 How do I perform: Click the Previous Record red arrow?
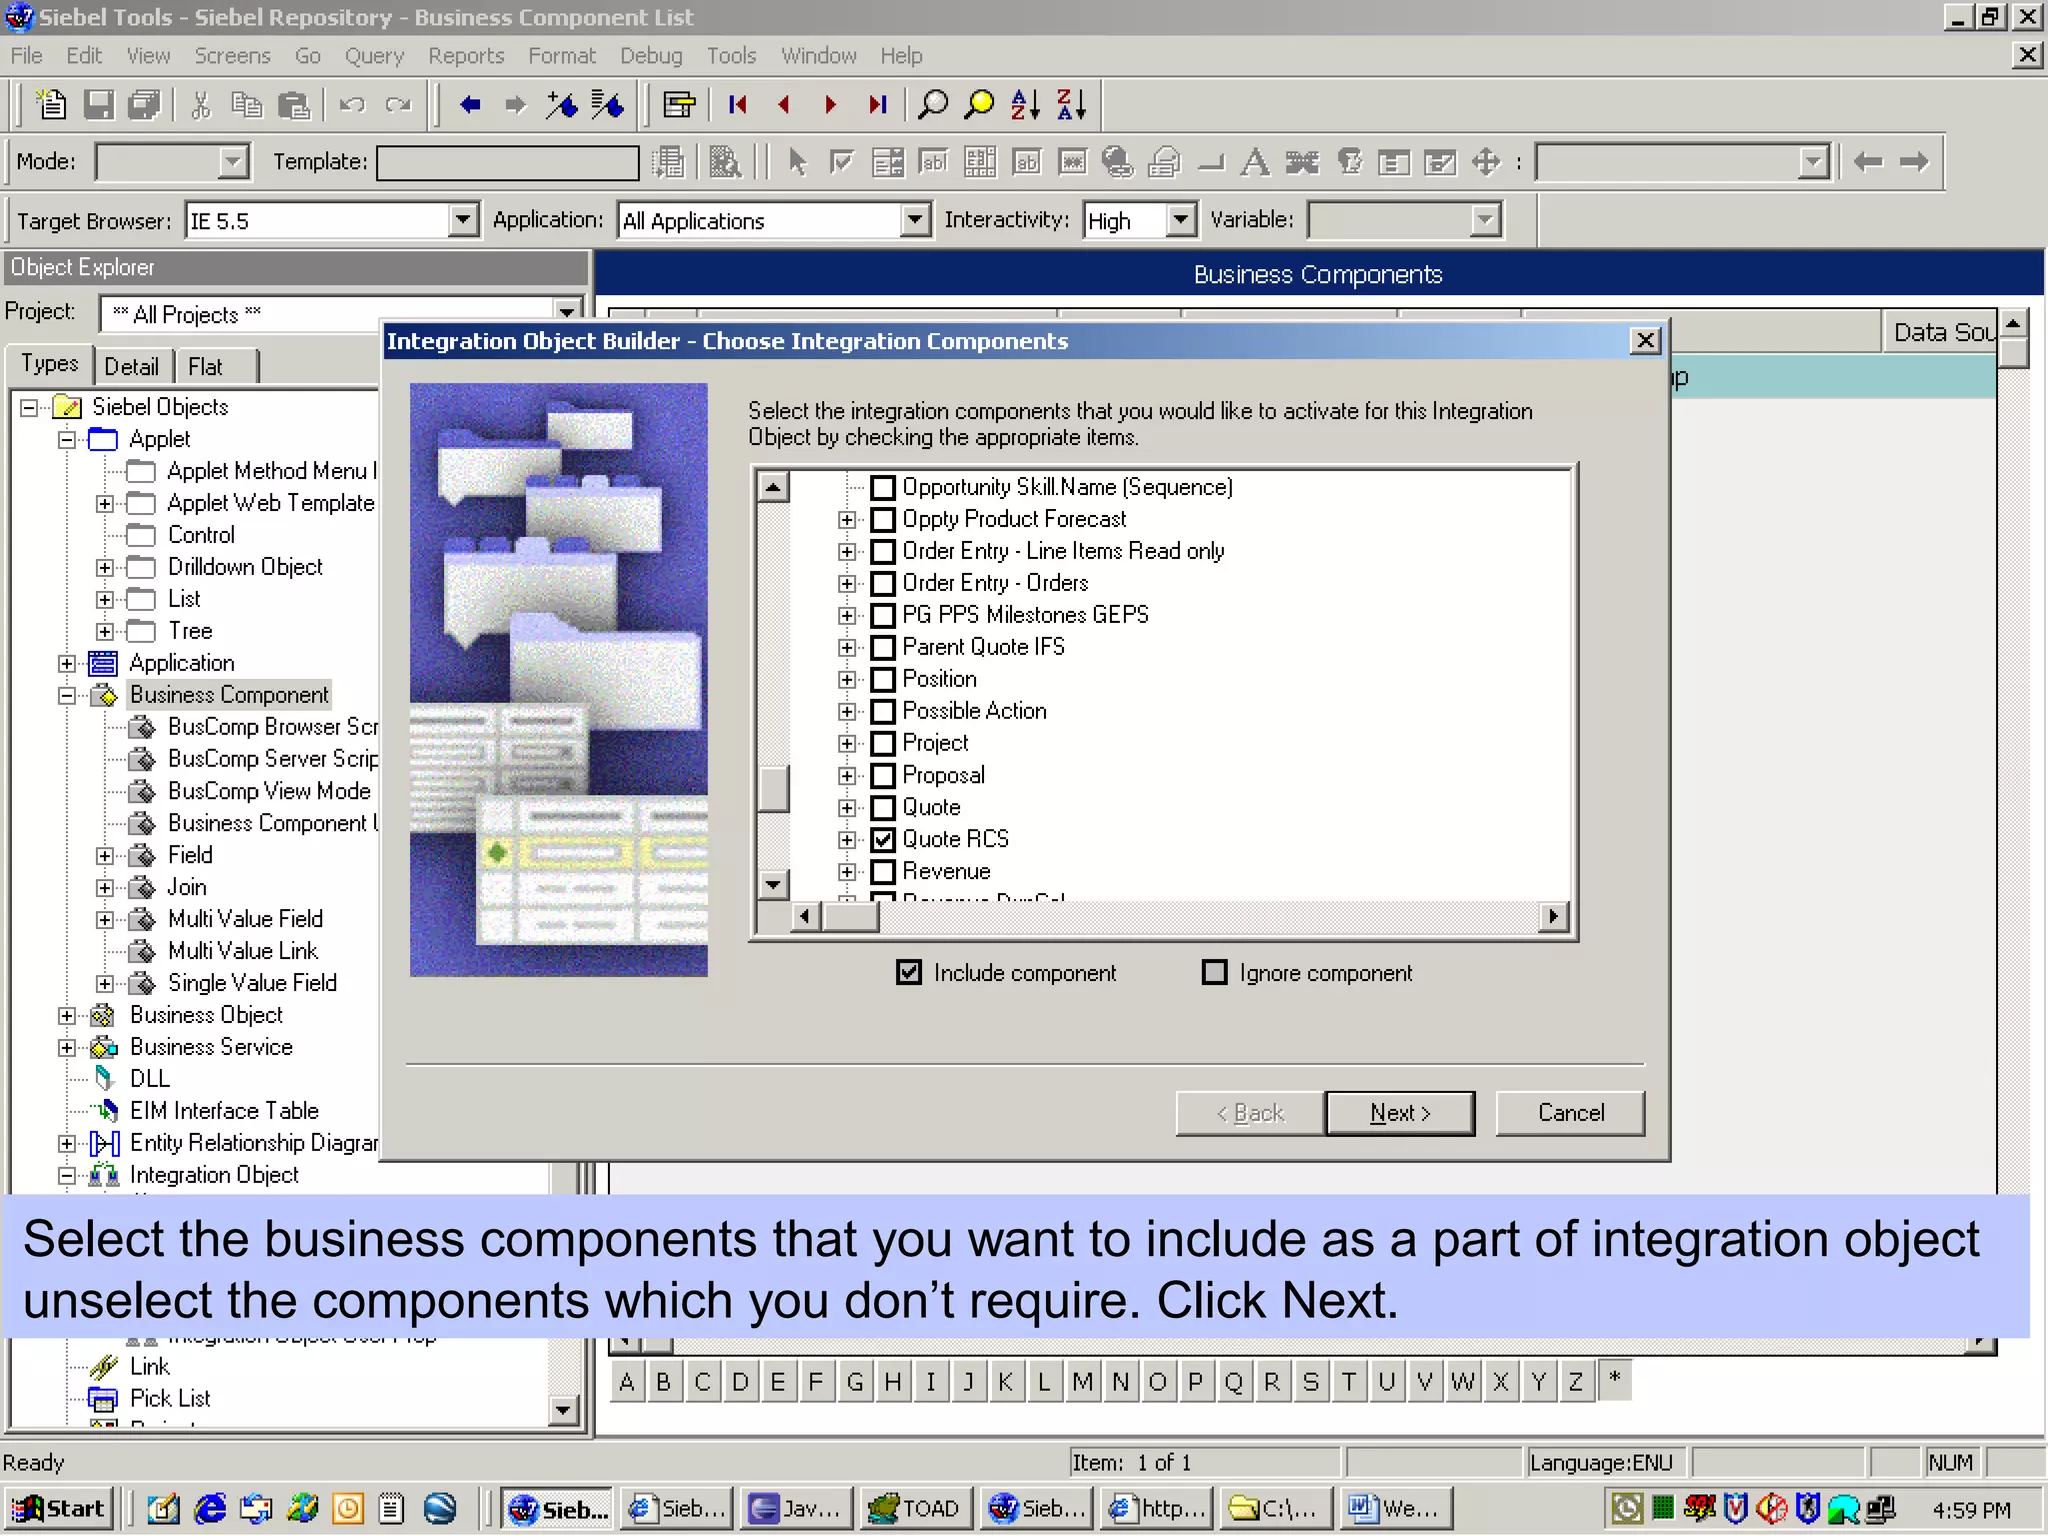(x=784, y=104)
